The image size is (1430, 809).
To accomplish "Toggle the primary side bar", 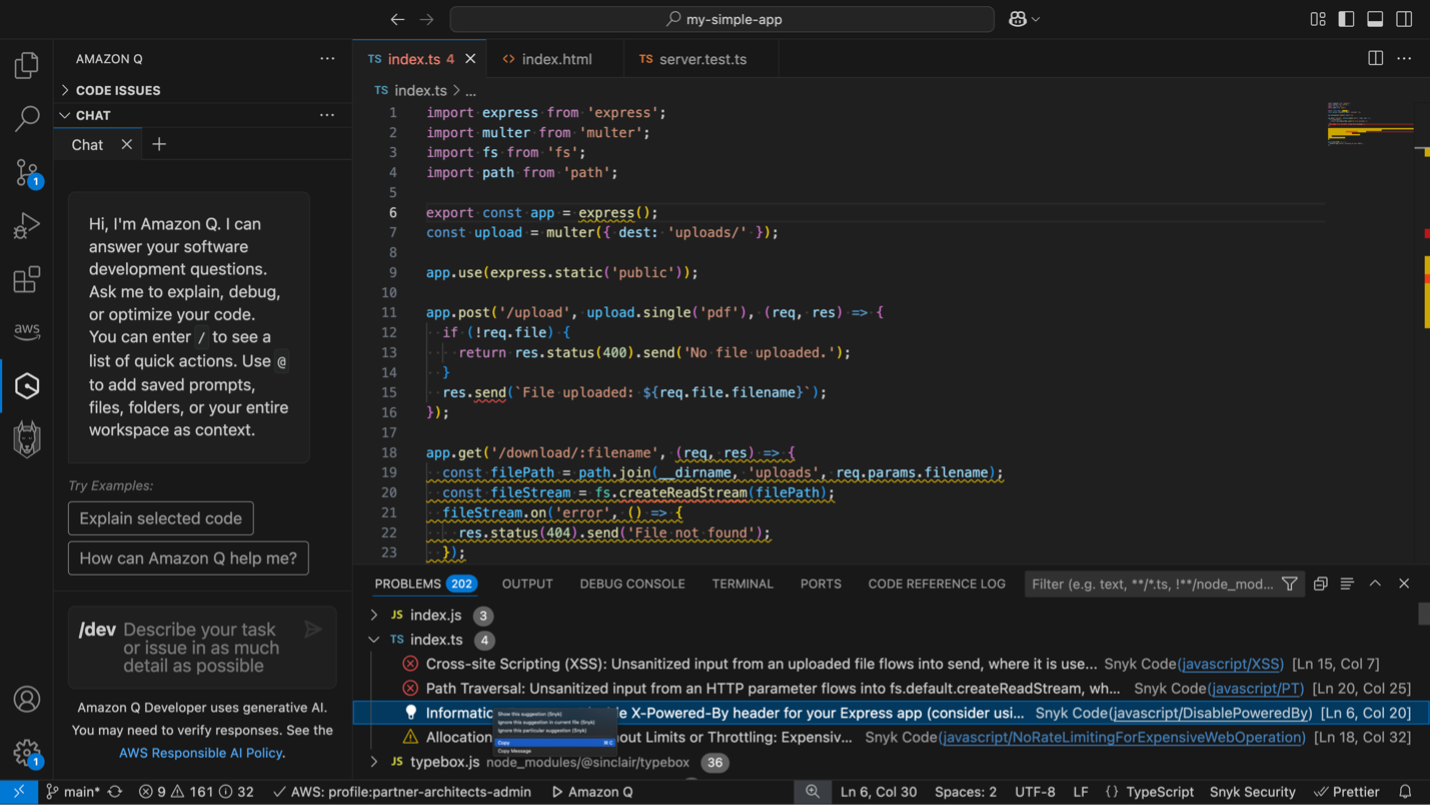I will (x=1346, y=19).
